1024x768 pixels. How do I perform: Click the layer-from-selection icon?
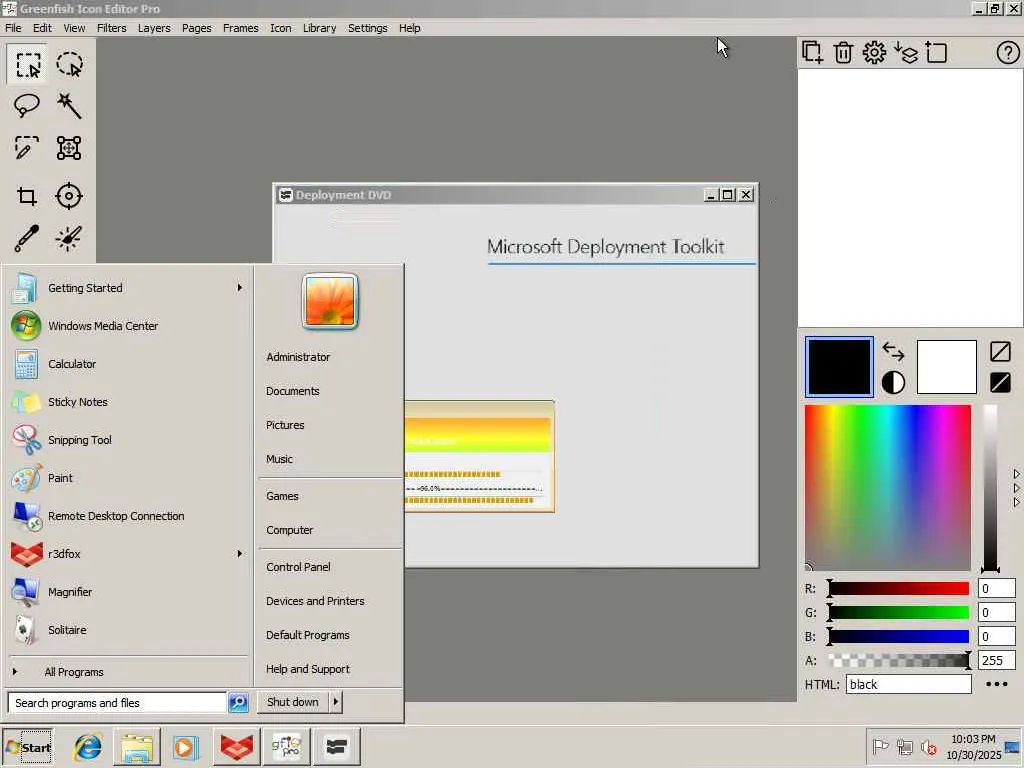[x=936, y=52]
